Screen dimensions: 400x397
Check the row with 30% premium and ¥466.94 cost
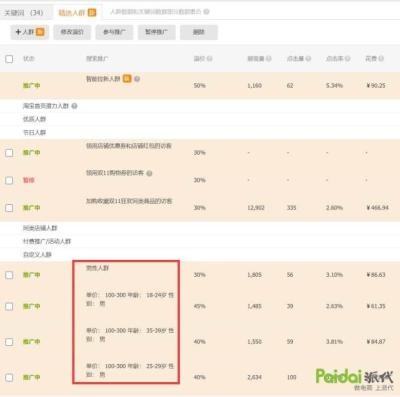(x=9, y=208)
